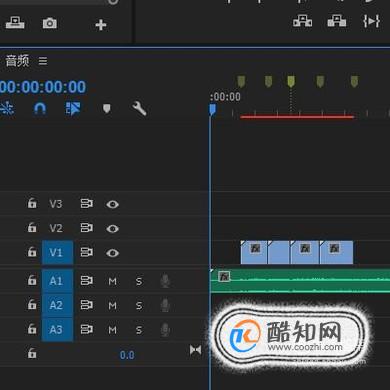Toggle sync lock for track A2
The width and height of the screenshot is (390, 390).
tap(87, 305)
